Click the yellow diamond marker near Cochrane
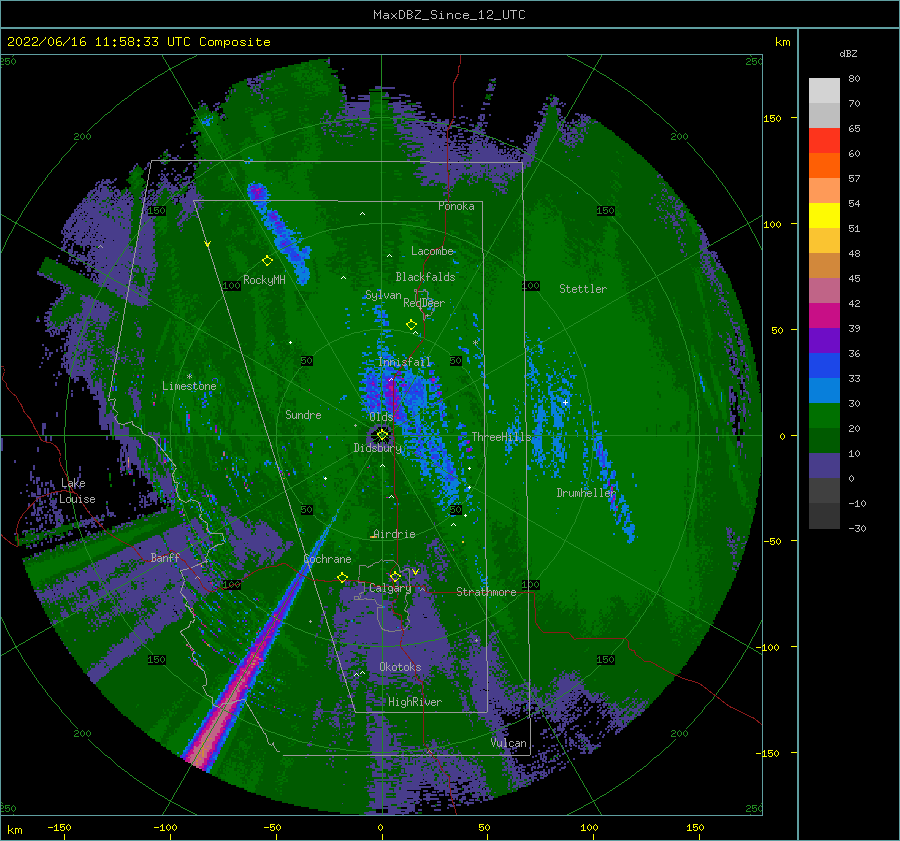900x841 pixels. pyautogui.click(x=343, y=577)
